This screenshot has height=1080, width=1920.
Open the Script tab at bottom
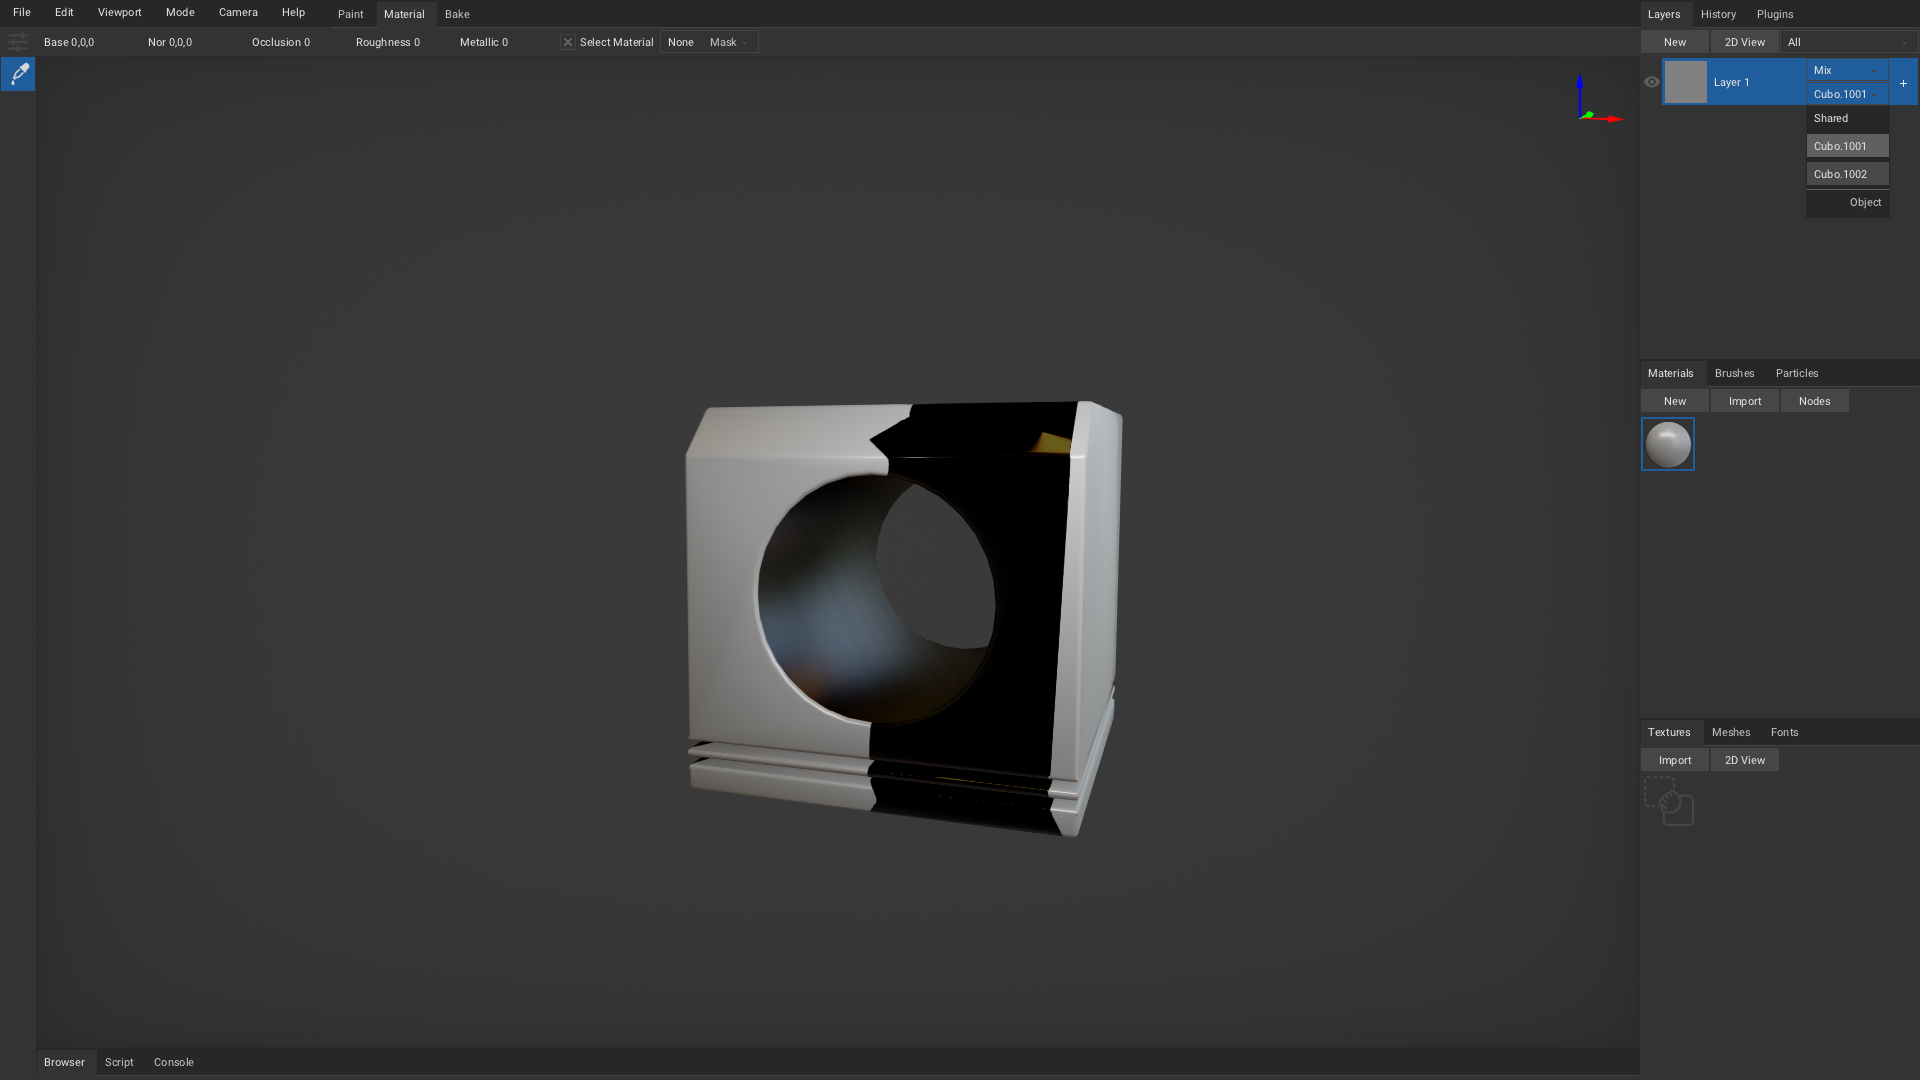click(119, 1062)
